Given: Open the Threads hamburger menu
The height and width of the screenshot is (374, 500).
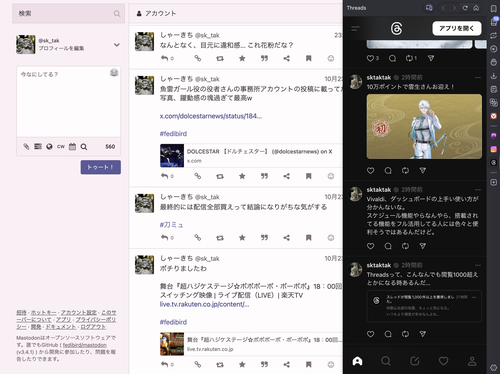Looking at the screenshot, I should (355, 29).
